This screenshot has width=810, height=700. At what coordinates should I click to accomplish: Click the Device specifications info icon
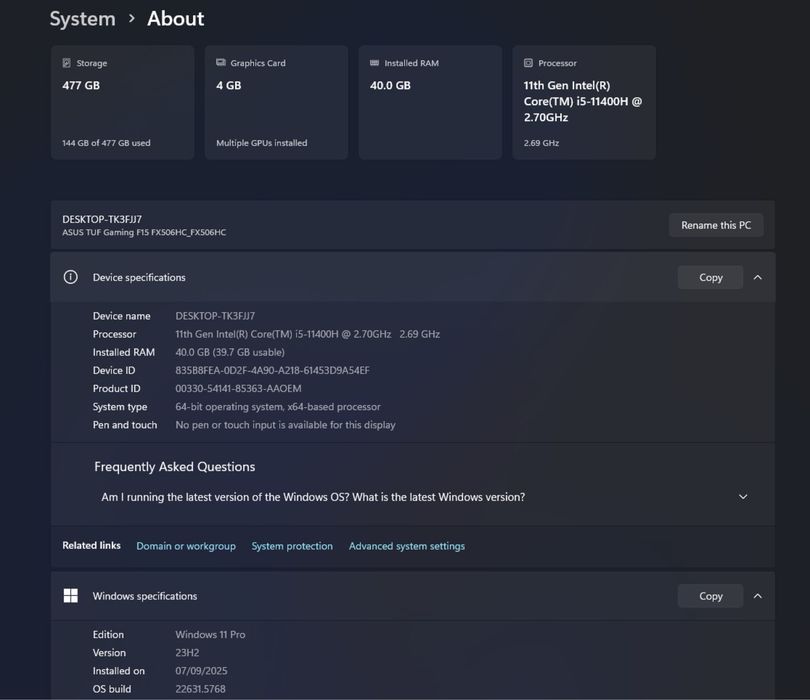point(71,277)
